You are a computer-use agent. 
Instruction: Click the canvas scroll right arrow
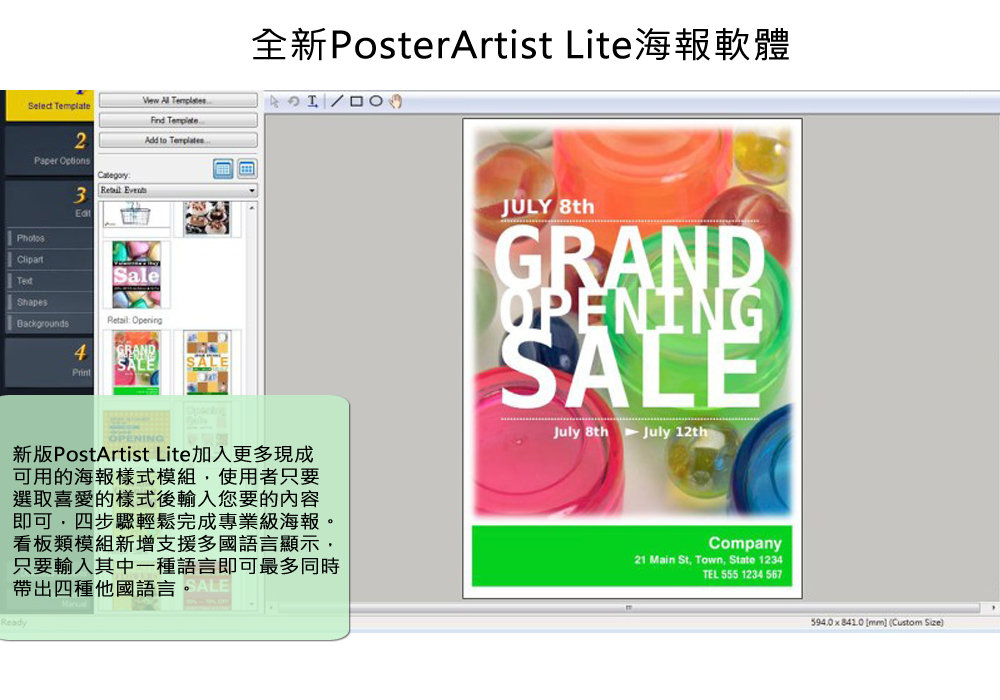992,608
